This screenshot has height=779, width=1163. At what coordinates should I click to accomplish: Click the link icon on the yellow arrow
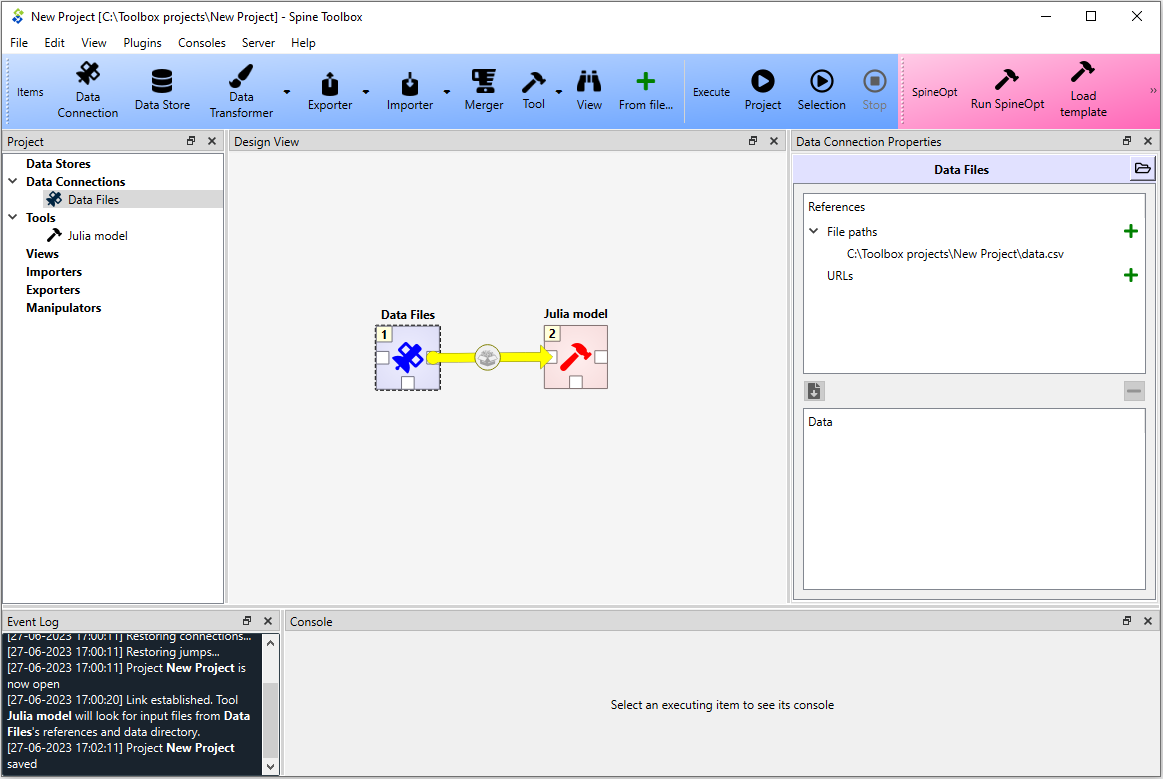point(487,358)
